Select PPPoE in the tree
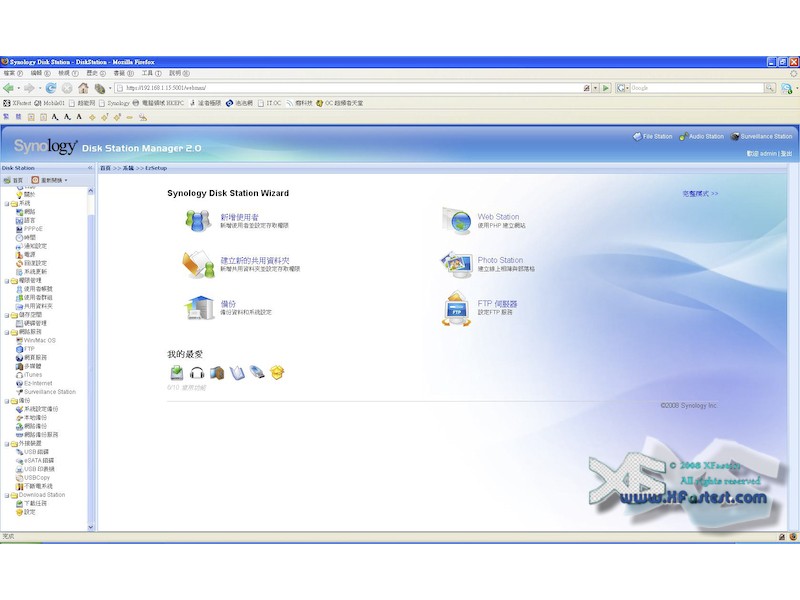The image size is (800, 600). [30, 229]
